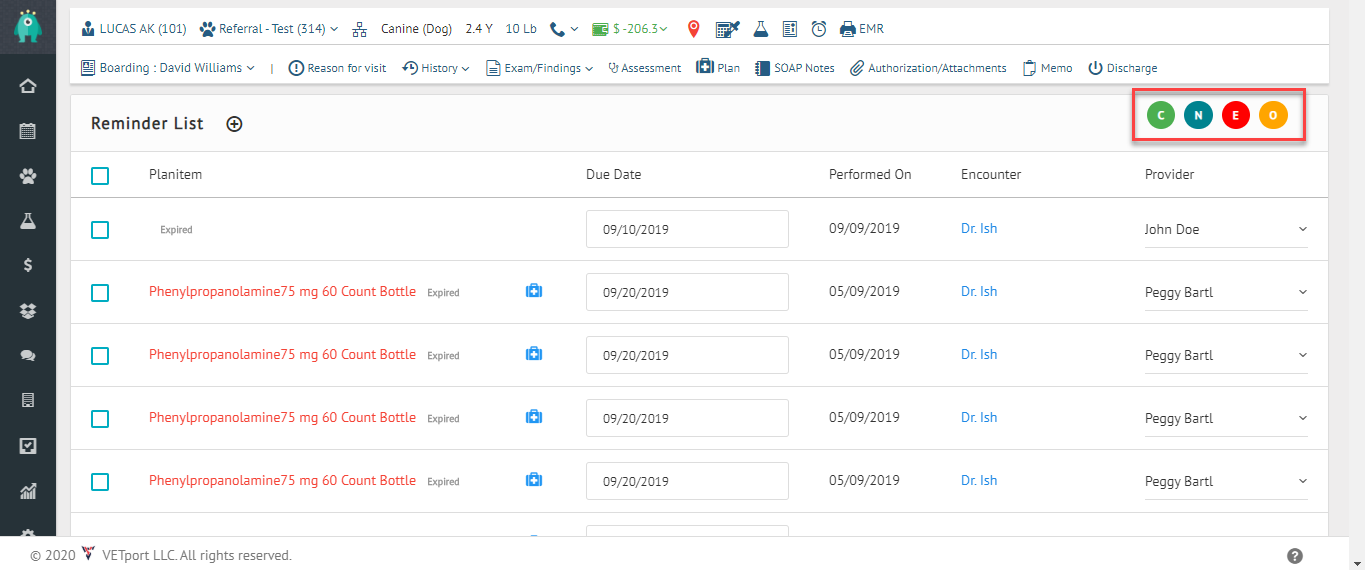Add a new reminder with plus icon
The image size is (1365, 570).
[234, 124]
